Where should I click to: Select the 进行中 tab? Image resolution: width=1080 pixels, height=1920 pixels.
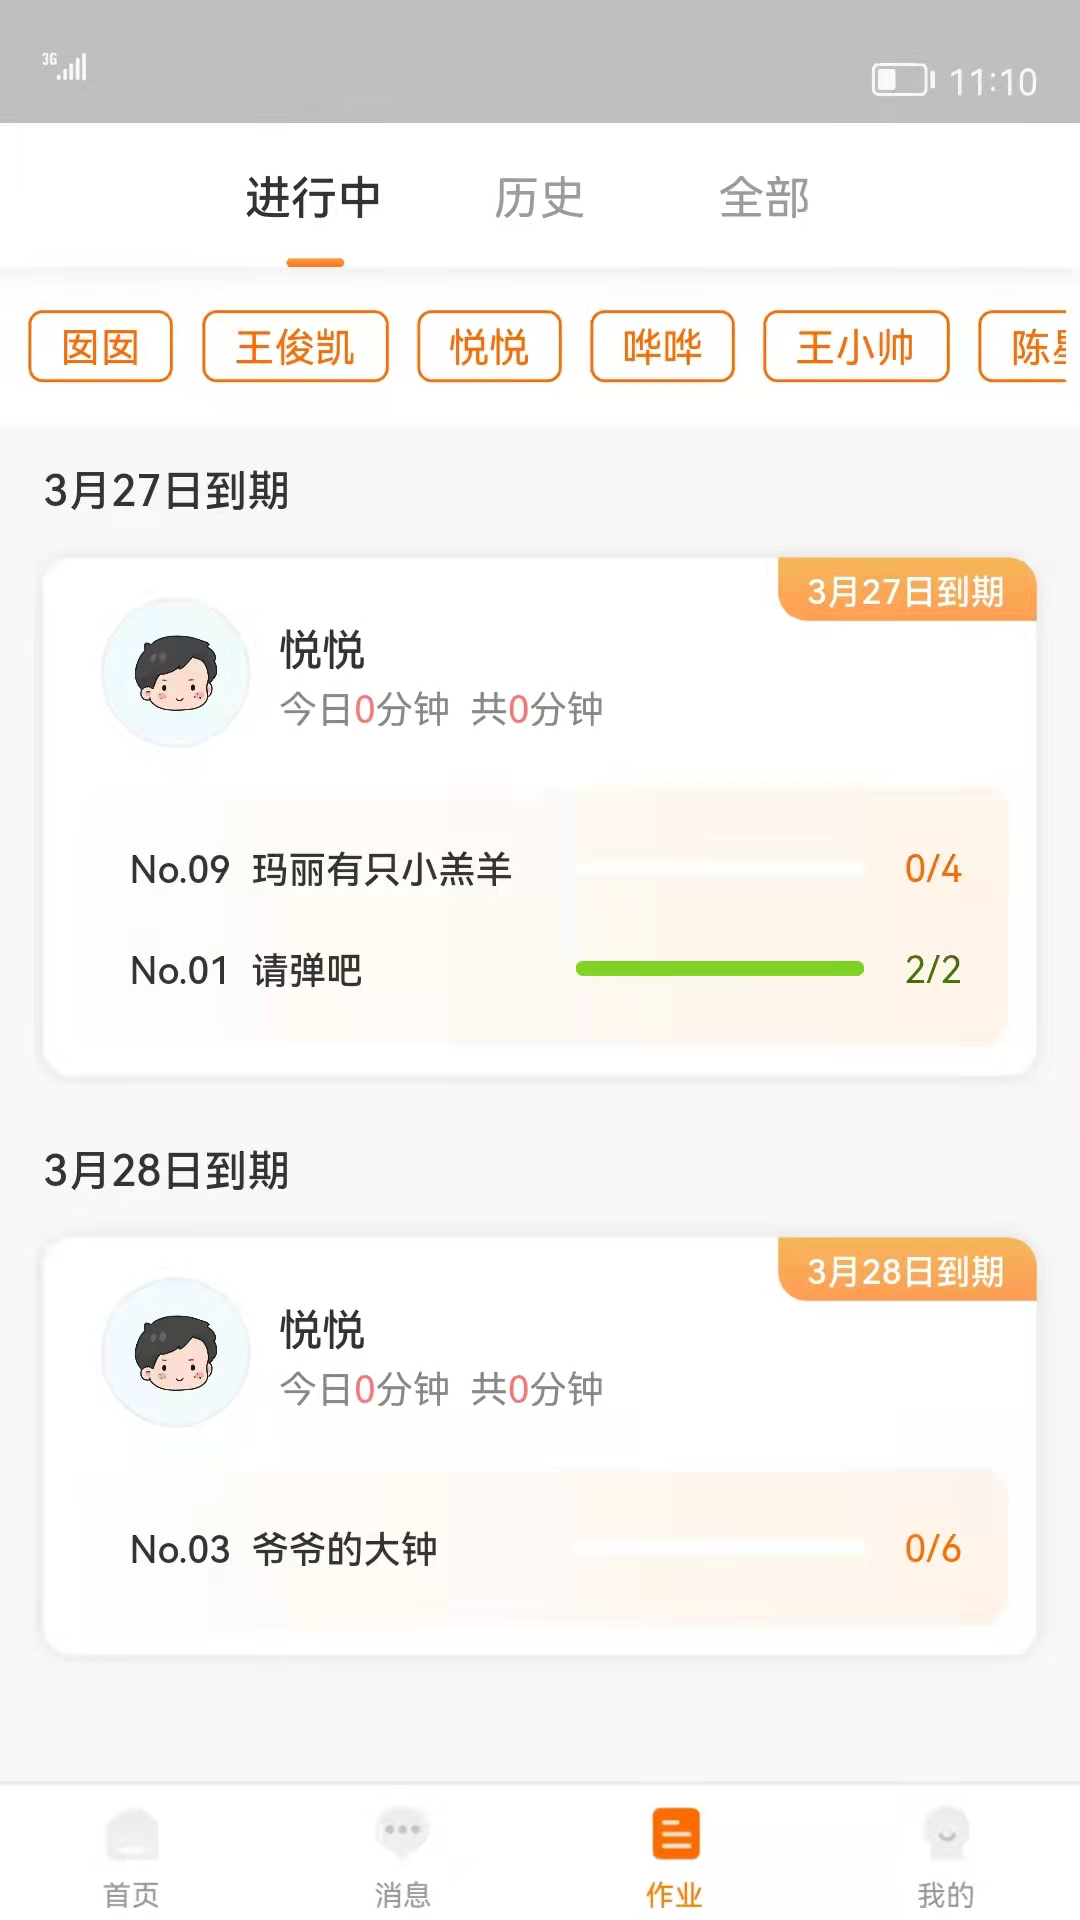pos(314,198)
